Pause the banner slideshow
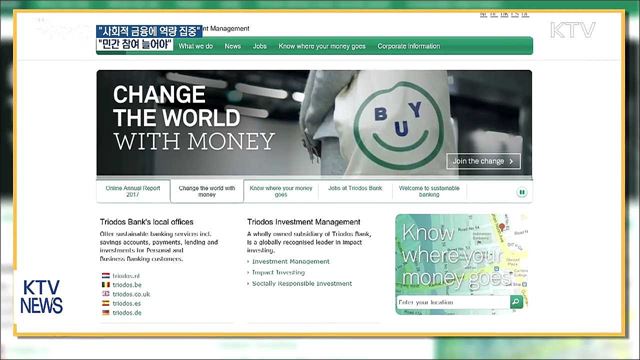Image resolution: width=640 pixels, height=360 pixels. pyautogui.click(x=522, y=192)
